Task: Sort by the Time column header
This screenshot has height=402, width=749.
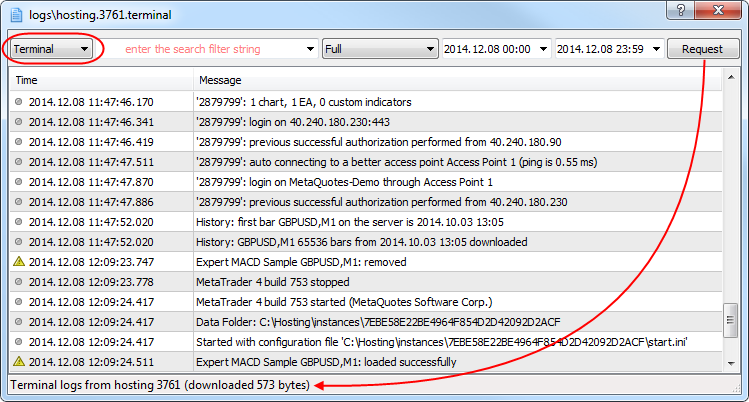Action: click(x=100, y=80)
